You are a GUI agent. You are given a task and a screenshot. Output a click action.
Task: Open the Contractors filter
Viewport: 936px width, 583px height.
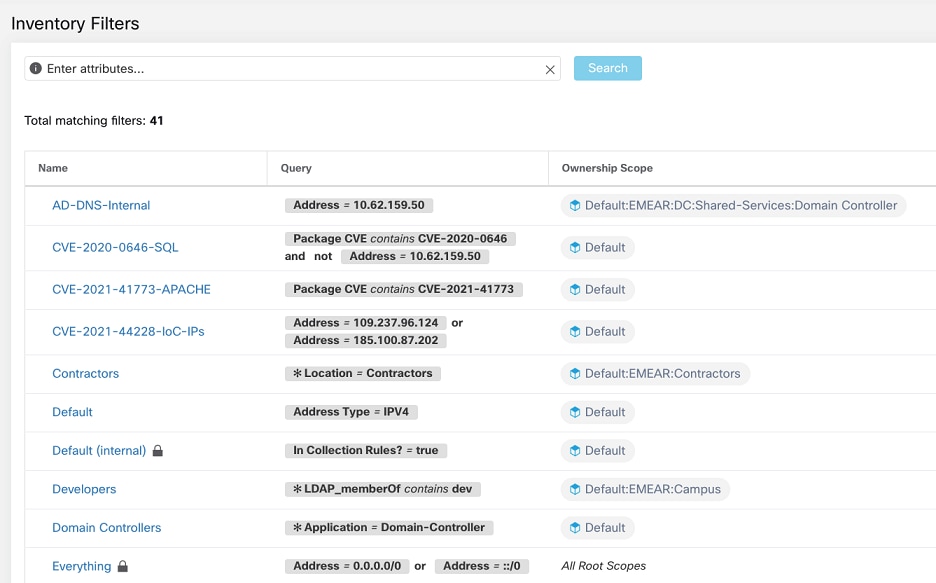[x=85, y=373]
